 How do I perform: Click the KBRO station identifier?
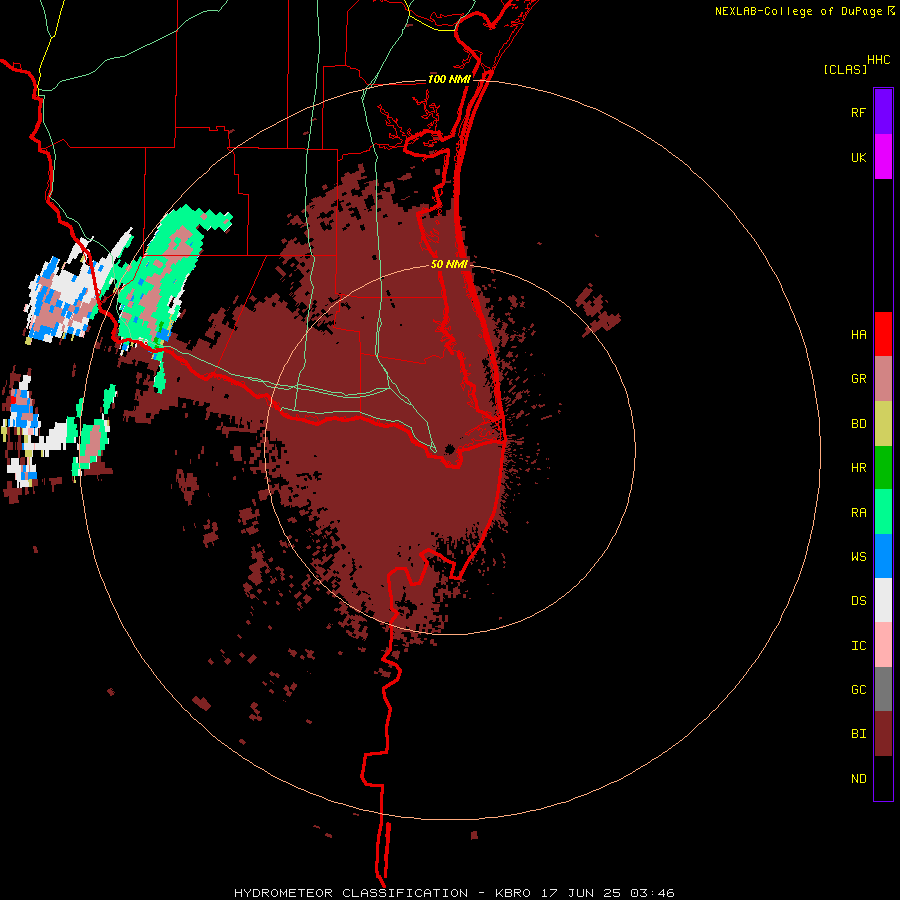[513, 893]
